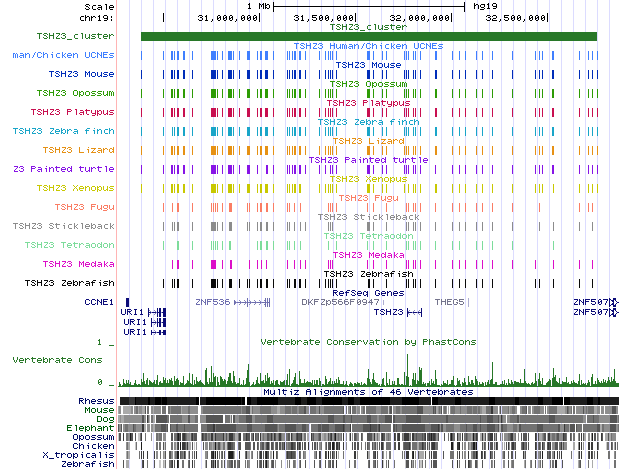
Task: Select the Rhesus alignment row label
Action: 95,401
